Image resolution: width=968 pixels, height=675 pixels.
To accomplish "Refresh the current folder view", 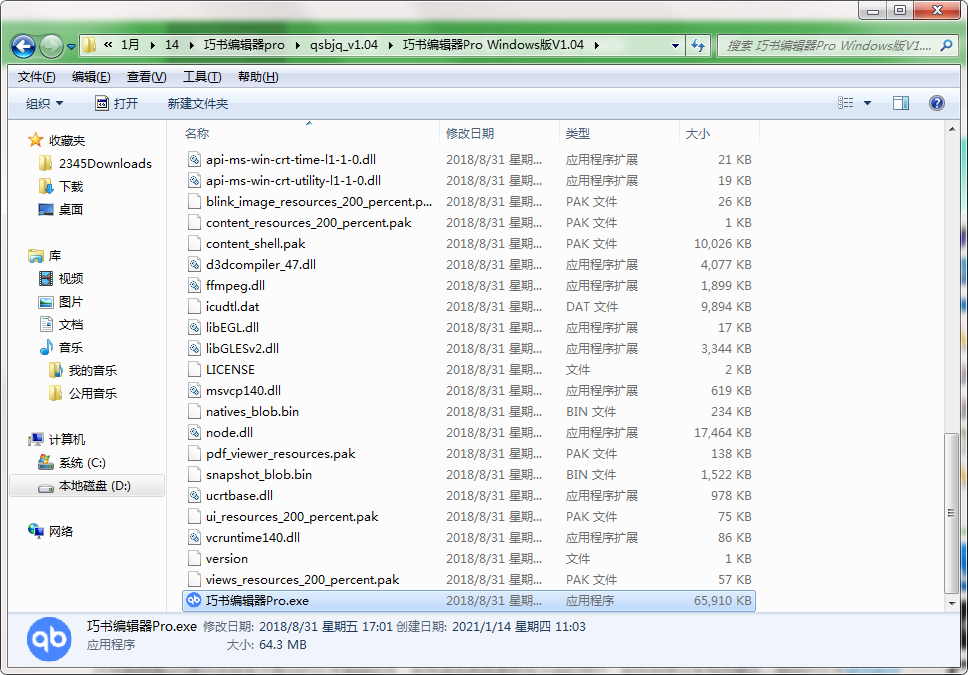I will click(x=698, y=45).
